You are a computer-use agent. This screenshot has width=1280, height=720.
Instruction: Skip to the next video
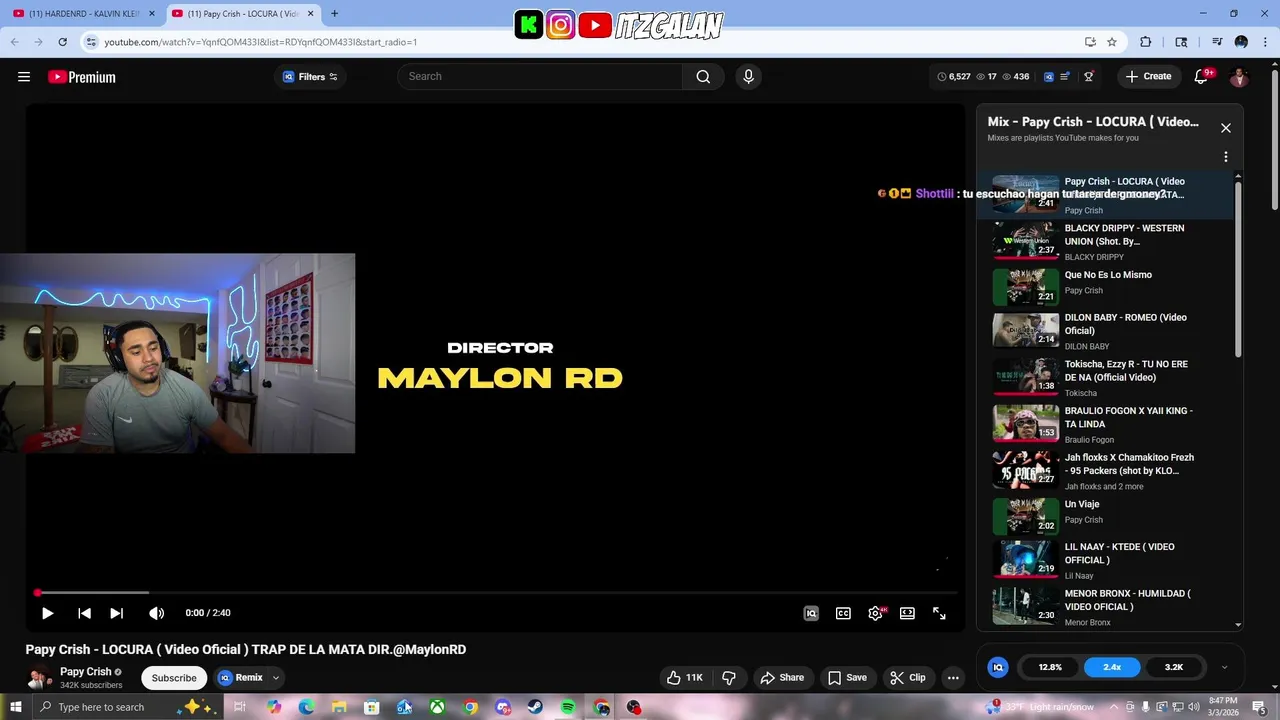coord(117,613)
